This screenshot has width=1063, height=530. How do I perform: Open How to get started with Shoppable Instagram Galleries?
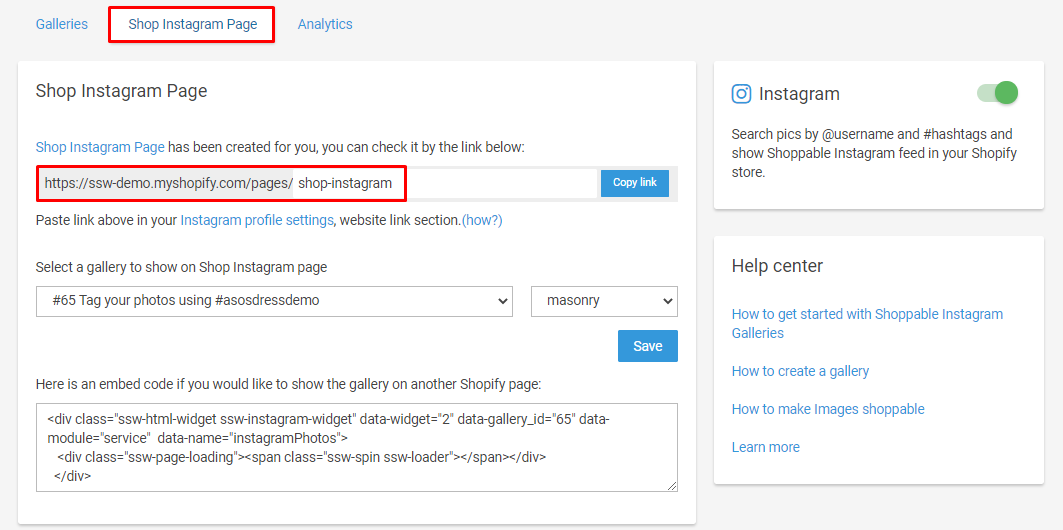pyautogui.click(x=867, y=323)
